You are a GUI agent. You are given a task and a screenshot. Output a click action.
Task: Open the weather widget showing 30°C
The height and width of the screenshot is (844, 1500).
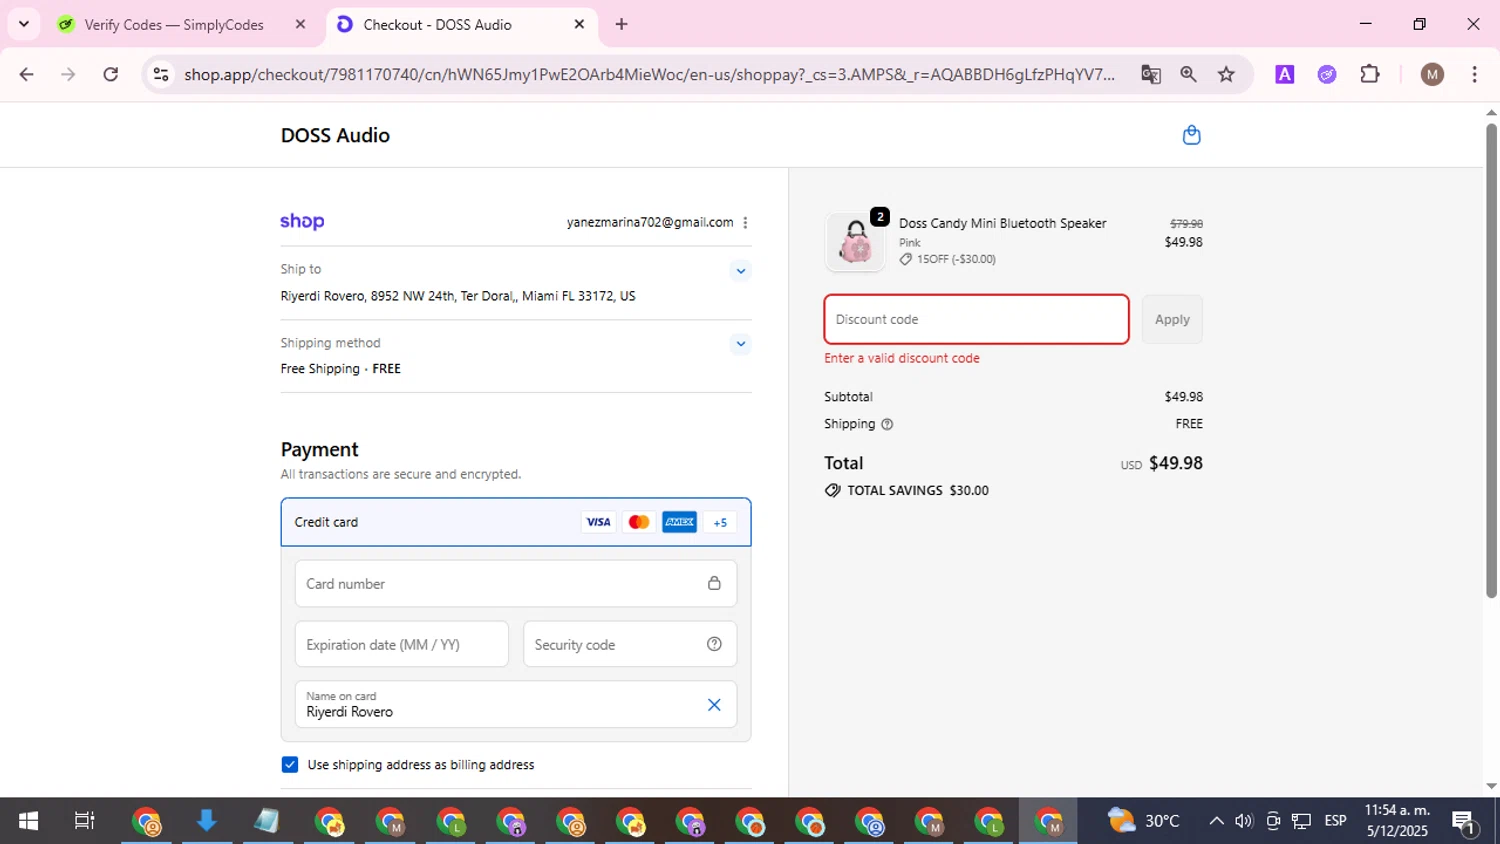tap(1144, 821)
